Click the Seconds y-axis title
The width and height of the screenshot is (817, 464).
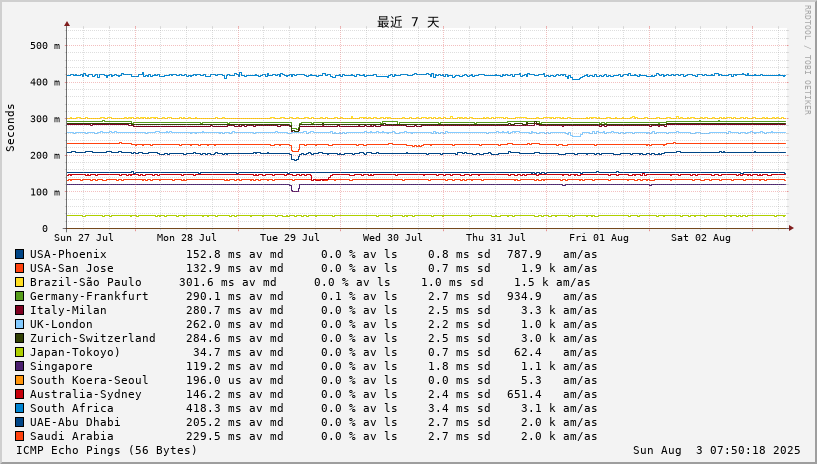[10, 128]
